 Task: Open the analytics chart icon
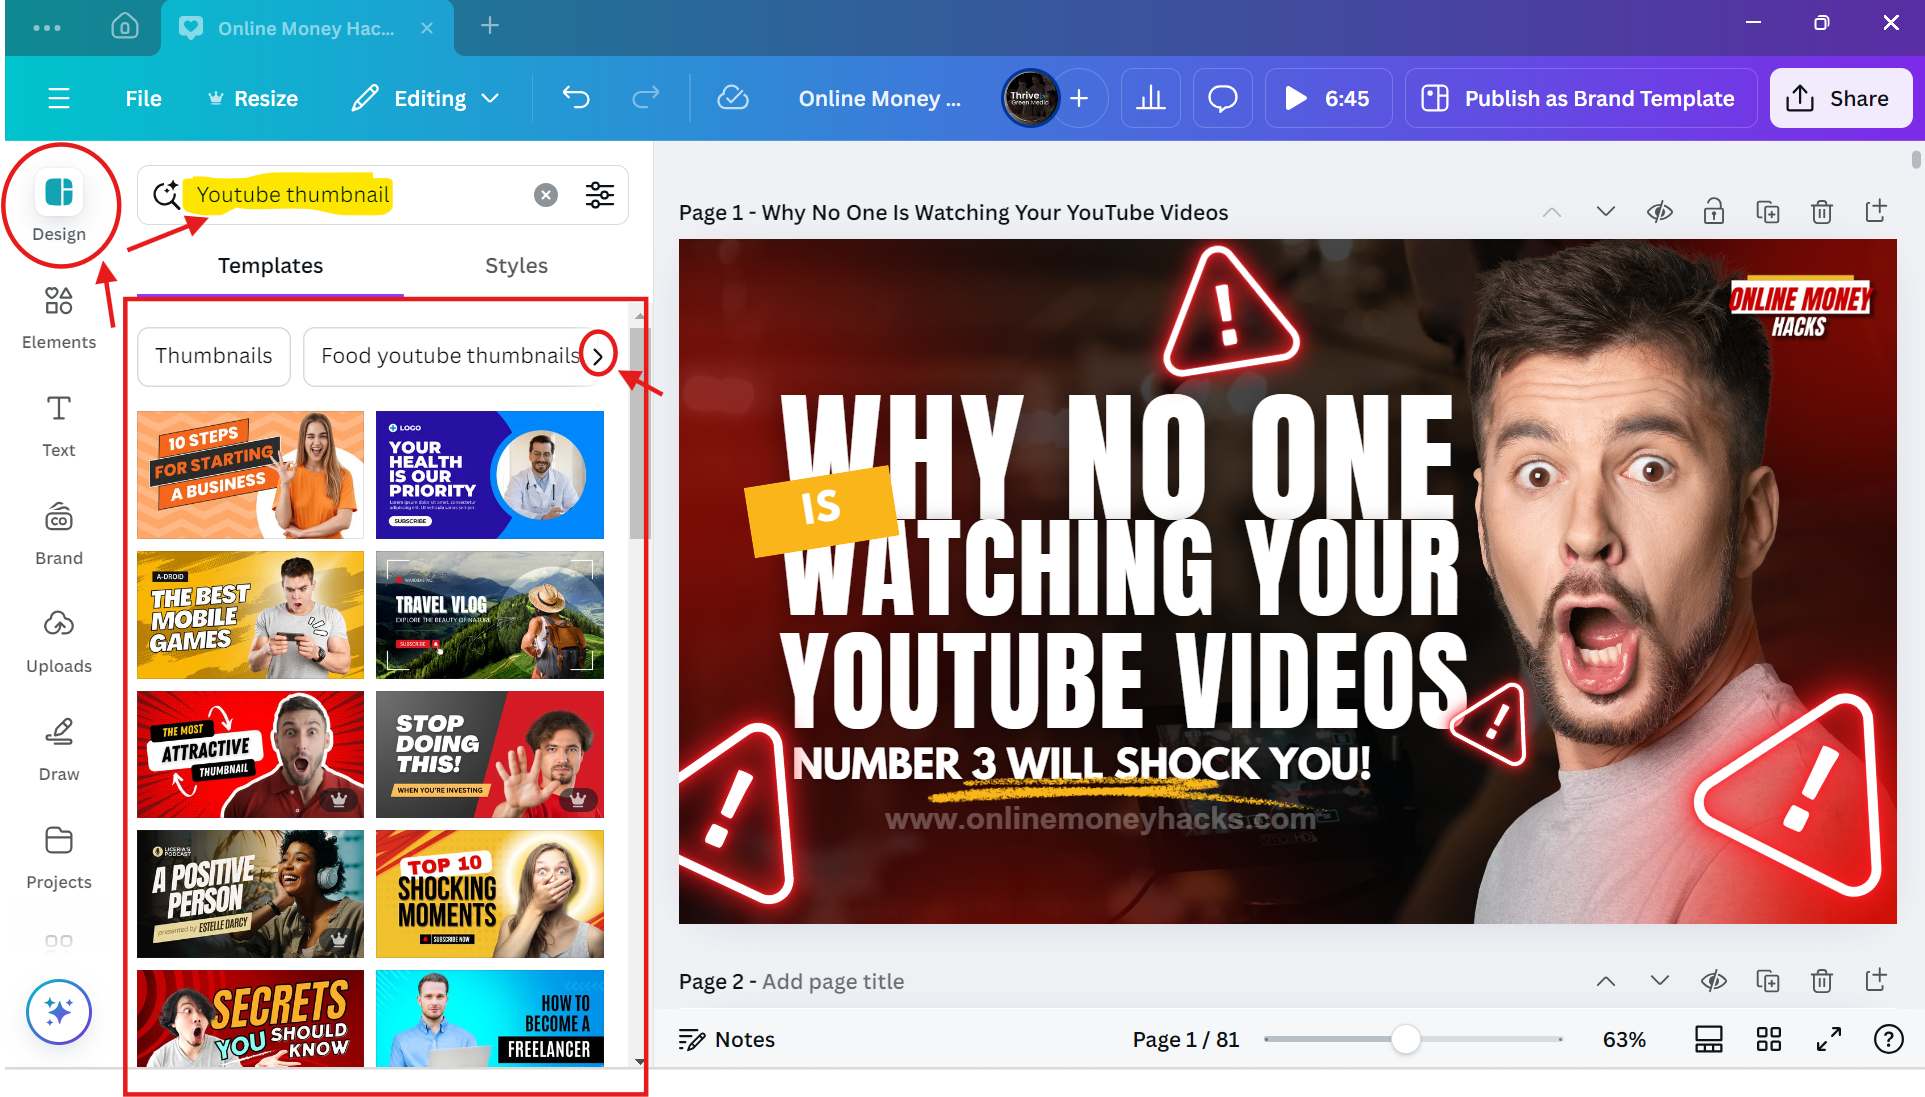pos(1151,98)
